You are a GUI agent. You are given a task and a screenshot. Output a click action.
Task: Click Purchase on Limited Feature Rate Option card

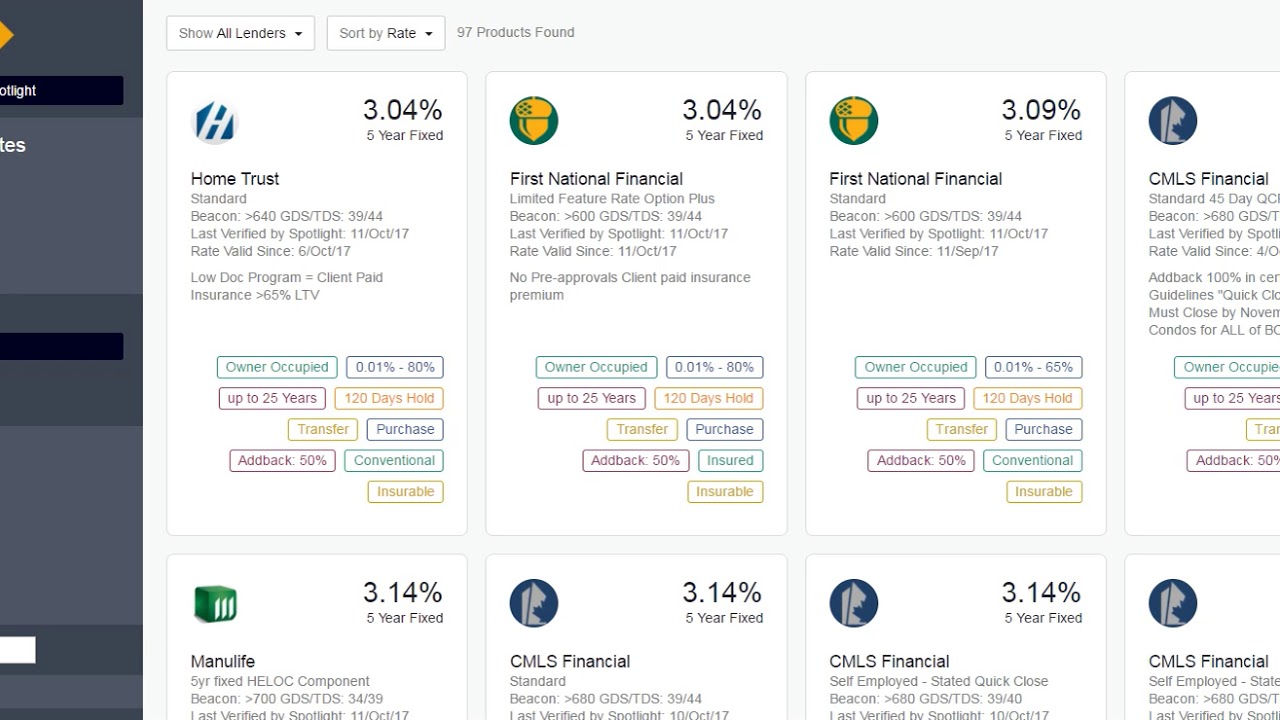click(x=724, y=429)
